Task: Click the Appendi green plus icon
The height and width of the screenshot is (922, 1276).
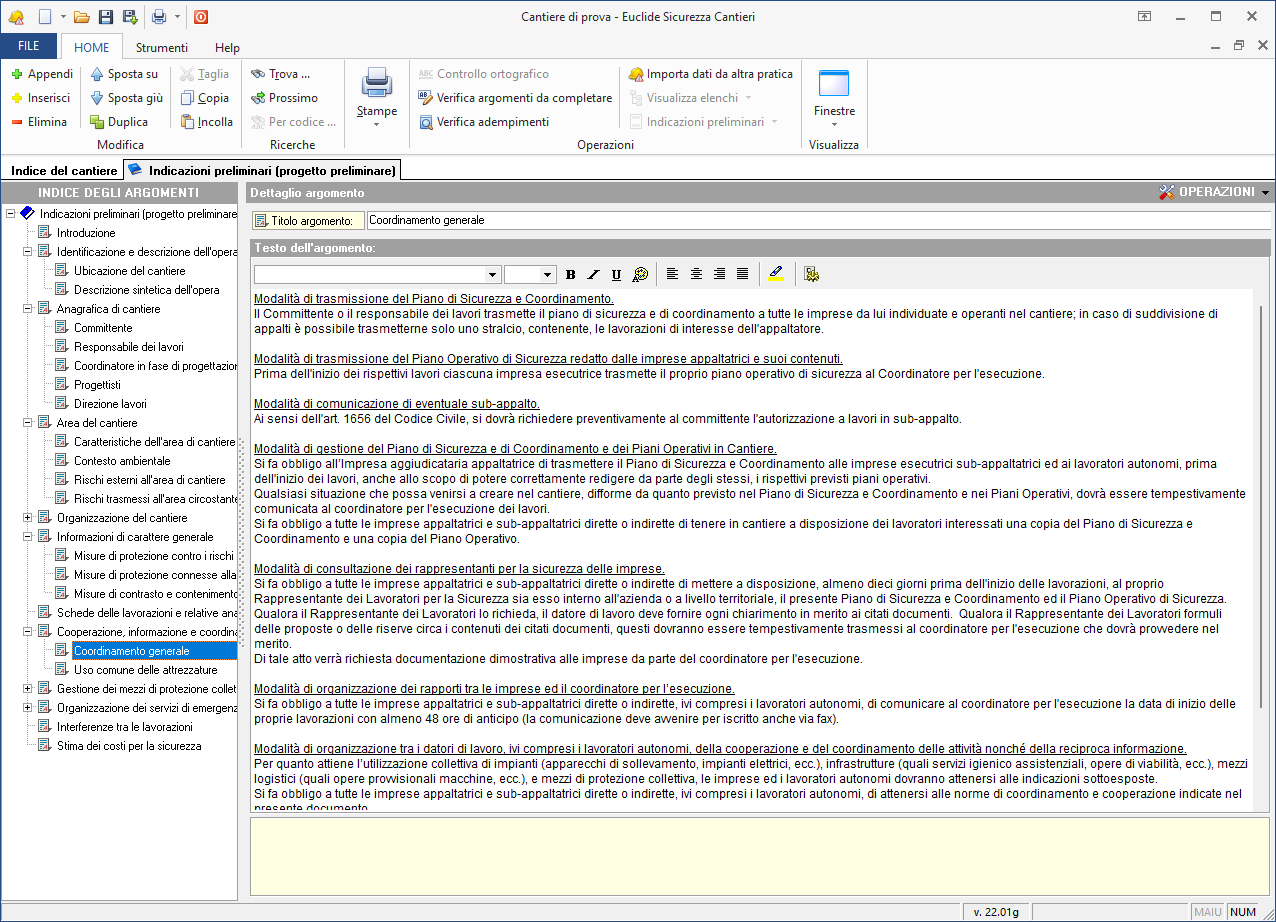Action: 17,74
